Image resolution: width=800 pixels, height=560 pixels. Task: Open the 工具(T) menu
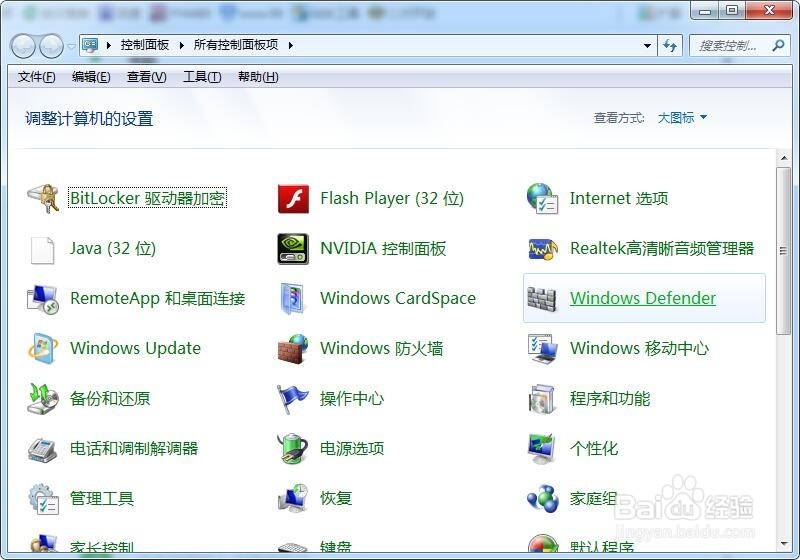(x=202, y=77)
